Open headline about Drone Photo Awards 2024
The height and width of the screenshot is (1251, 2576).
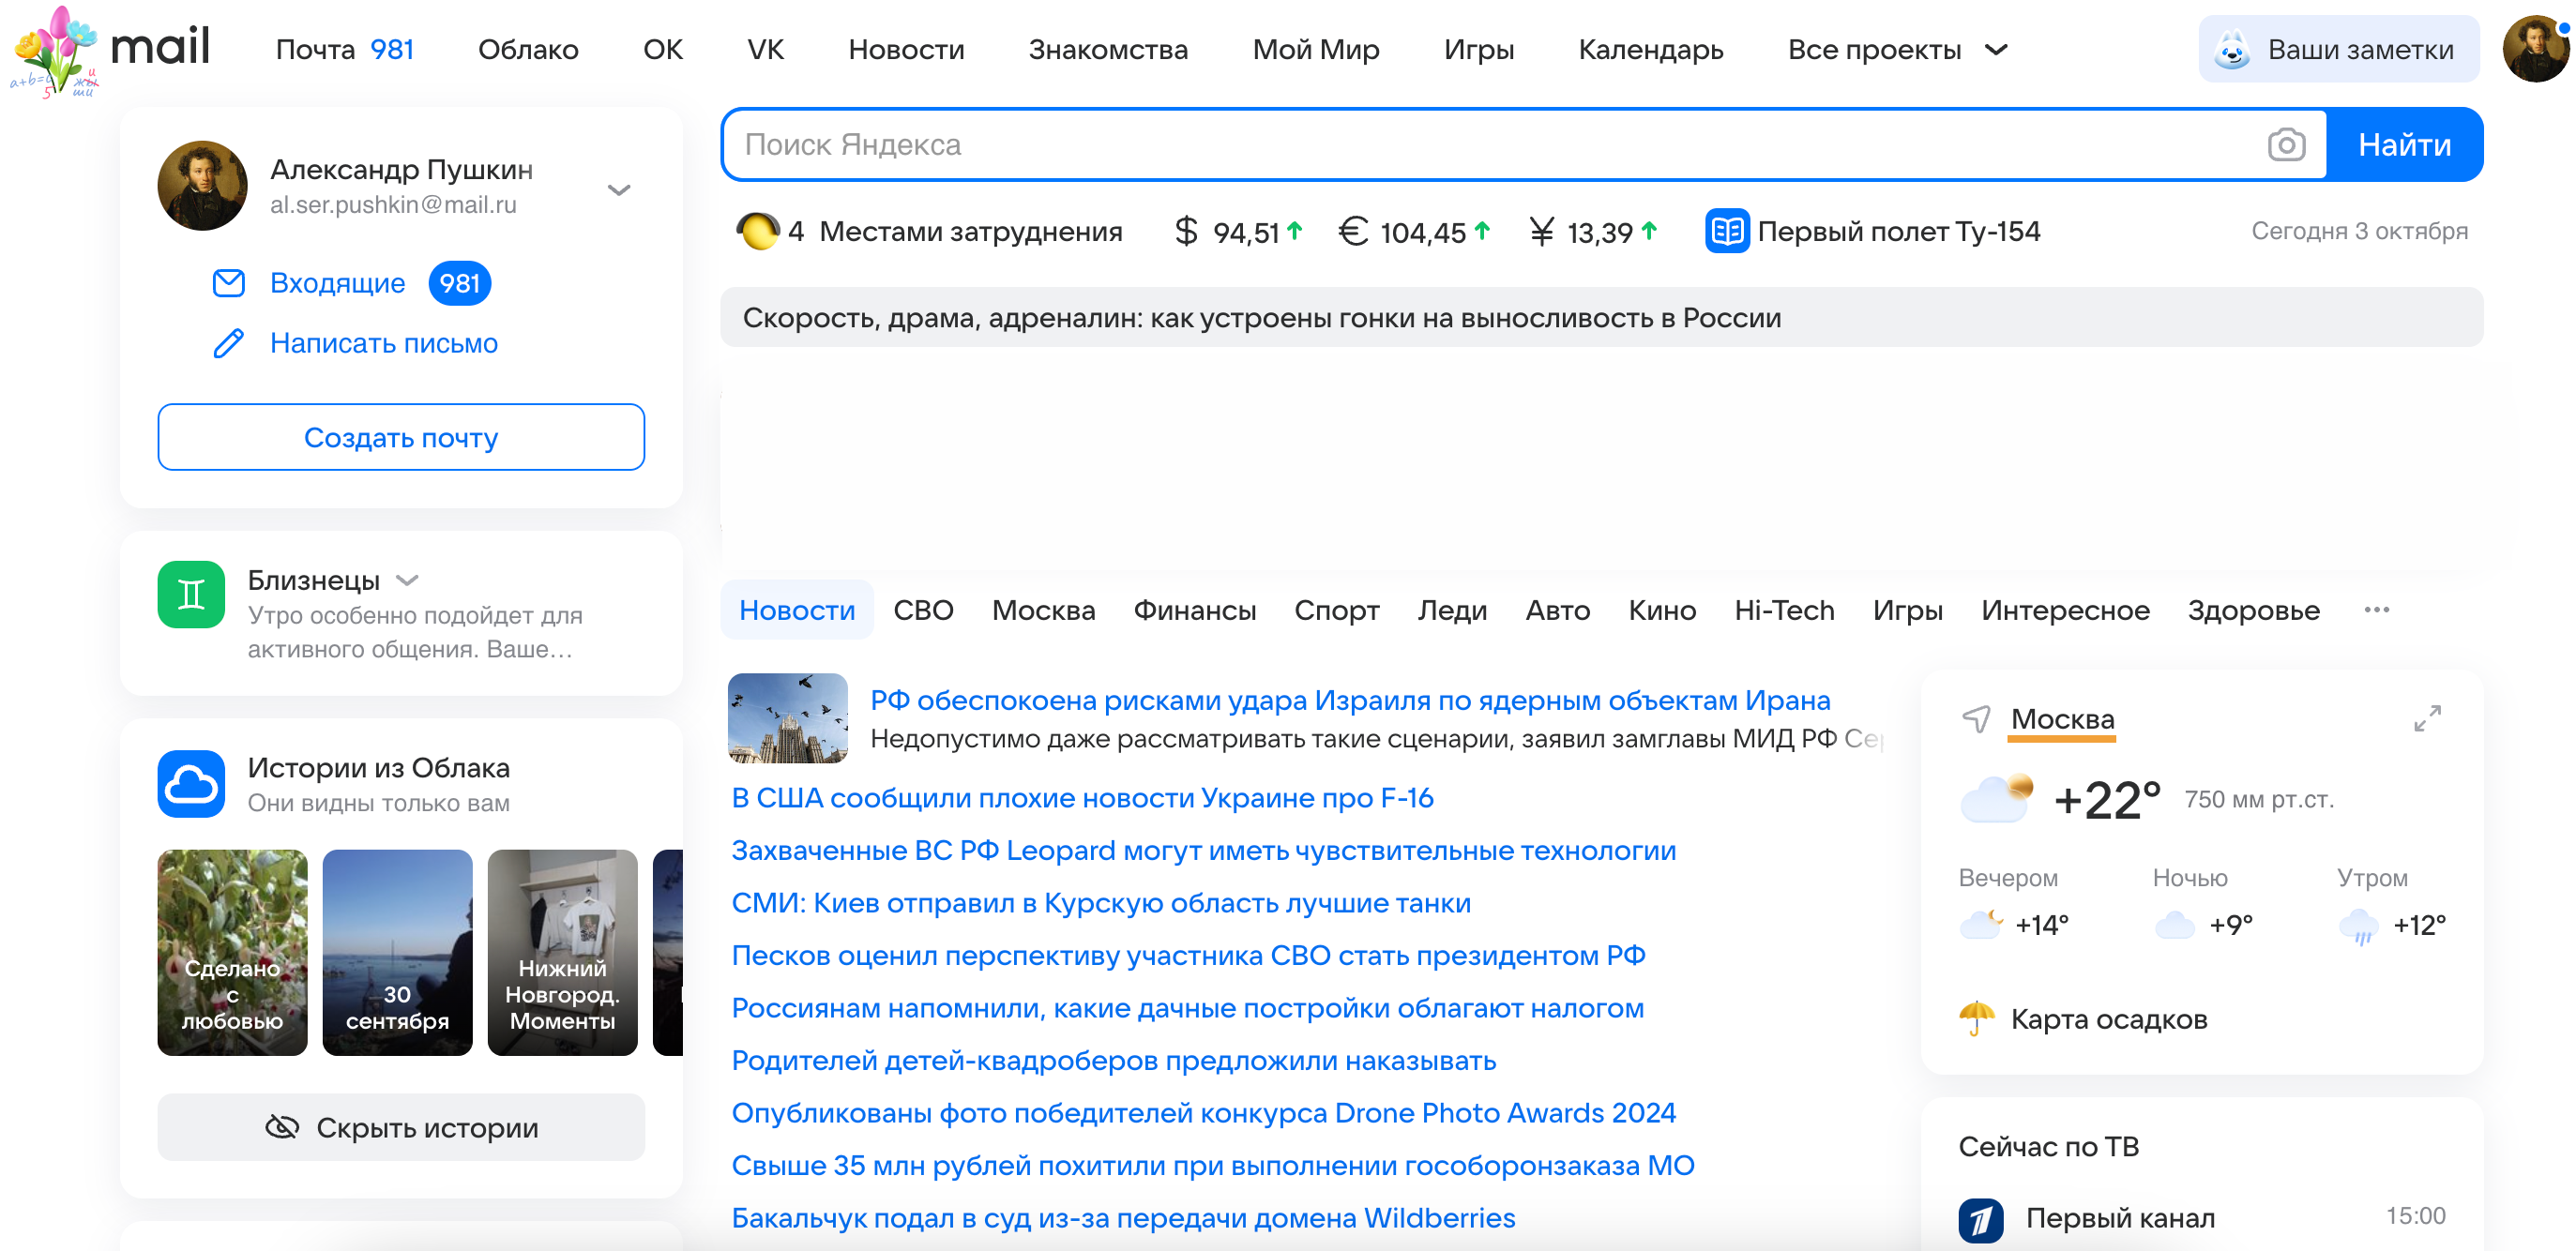tap(1203, 1113)
